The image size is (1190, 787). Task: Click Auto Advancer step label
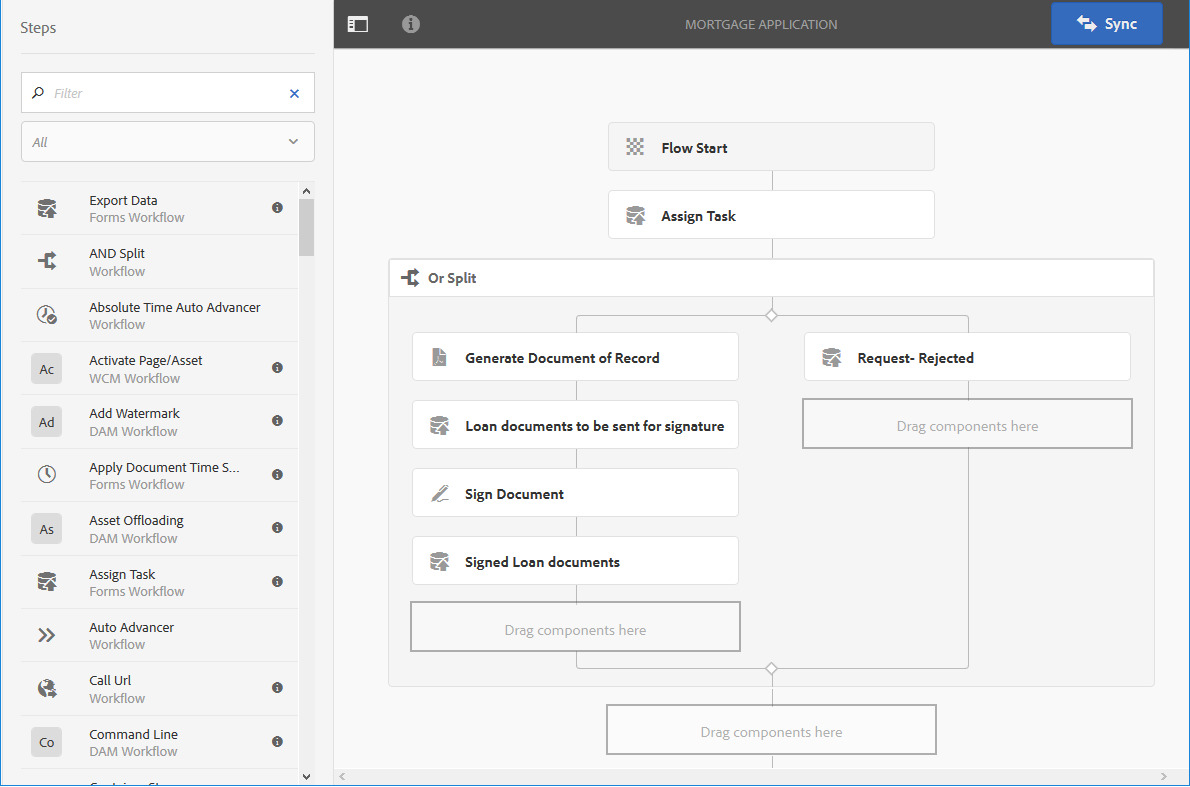coord(131,628)
